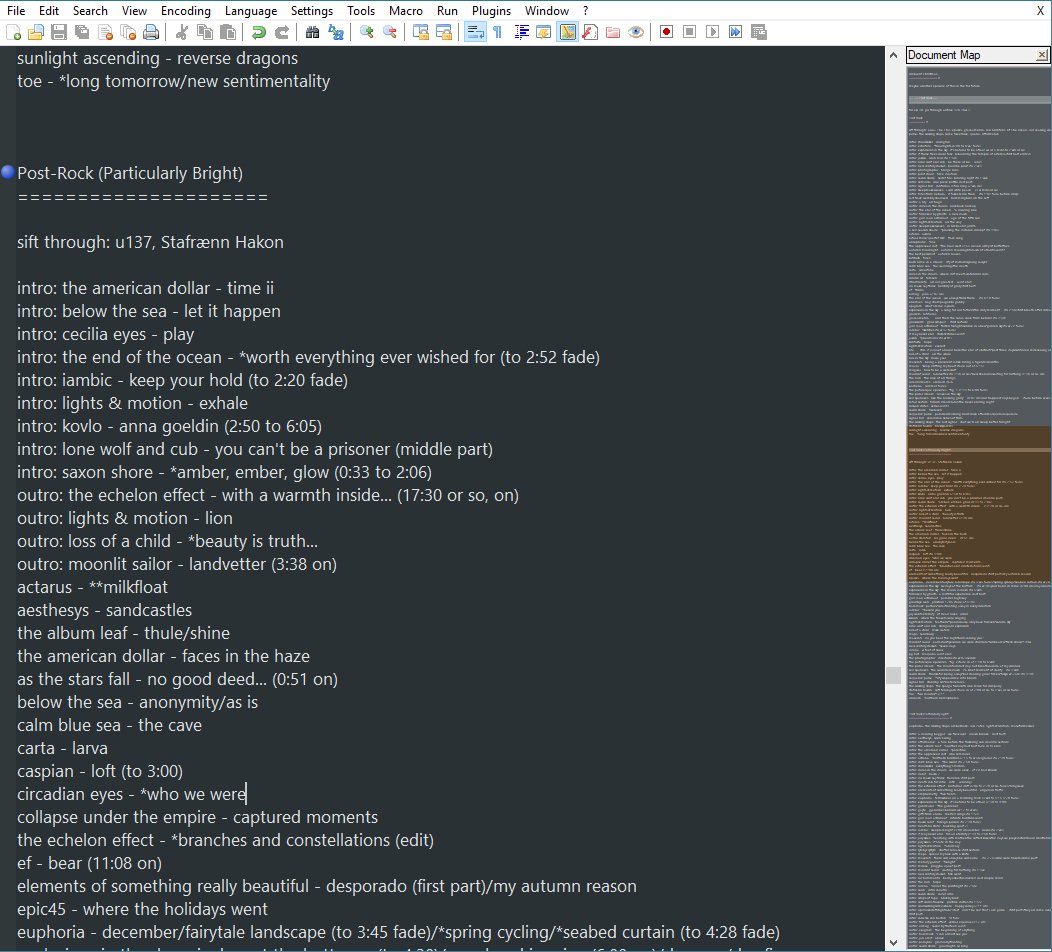
Task: Click the Paste clipboard icon
Action: coord(228,32)
